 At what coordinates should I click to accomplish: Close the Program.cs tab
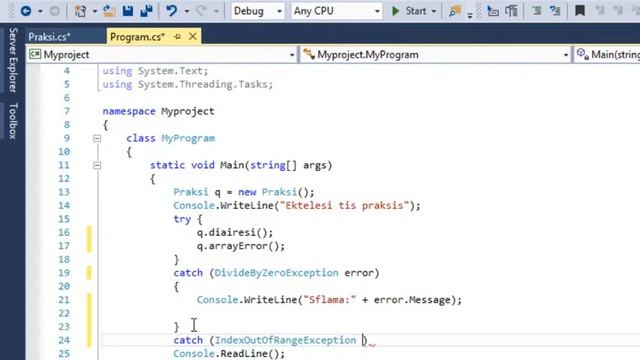coord(193,37)
